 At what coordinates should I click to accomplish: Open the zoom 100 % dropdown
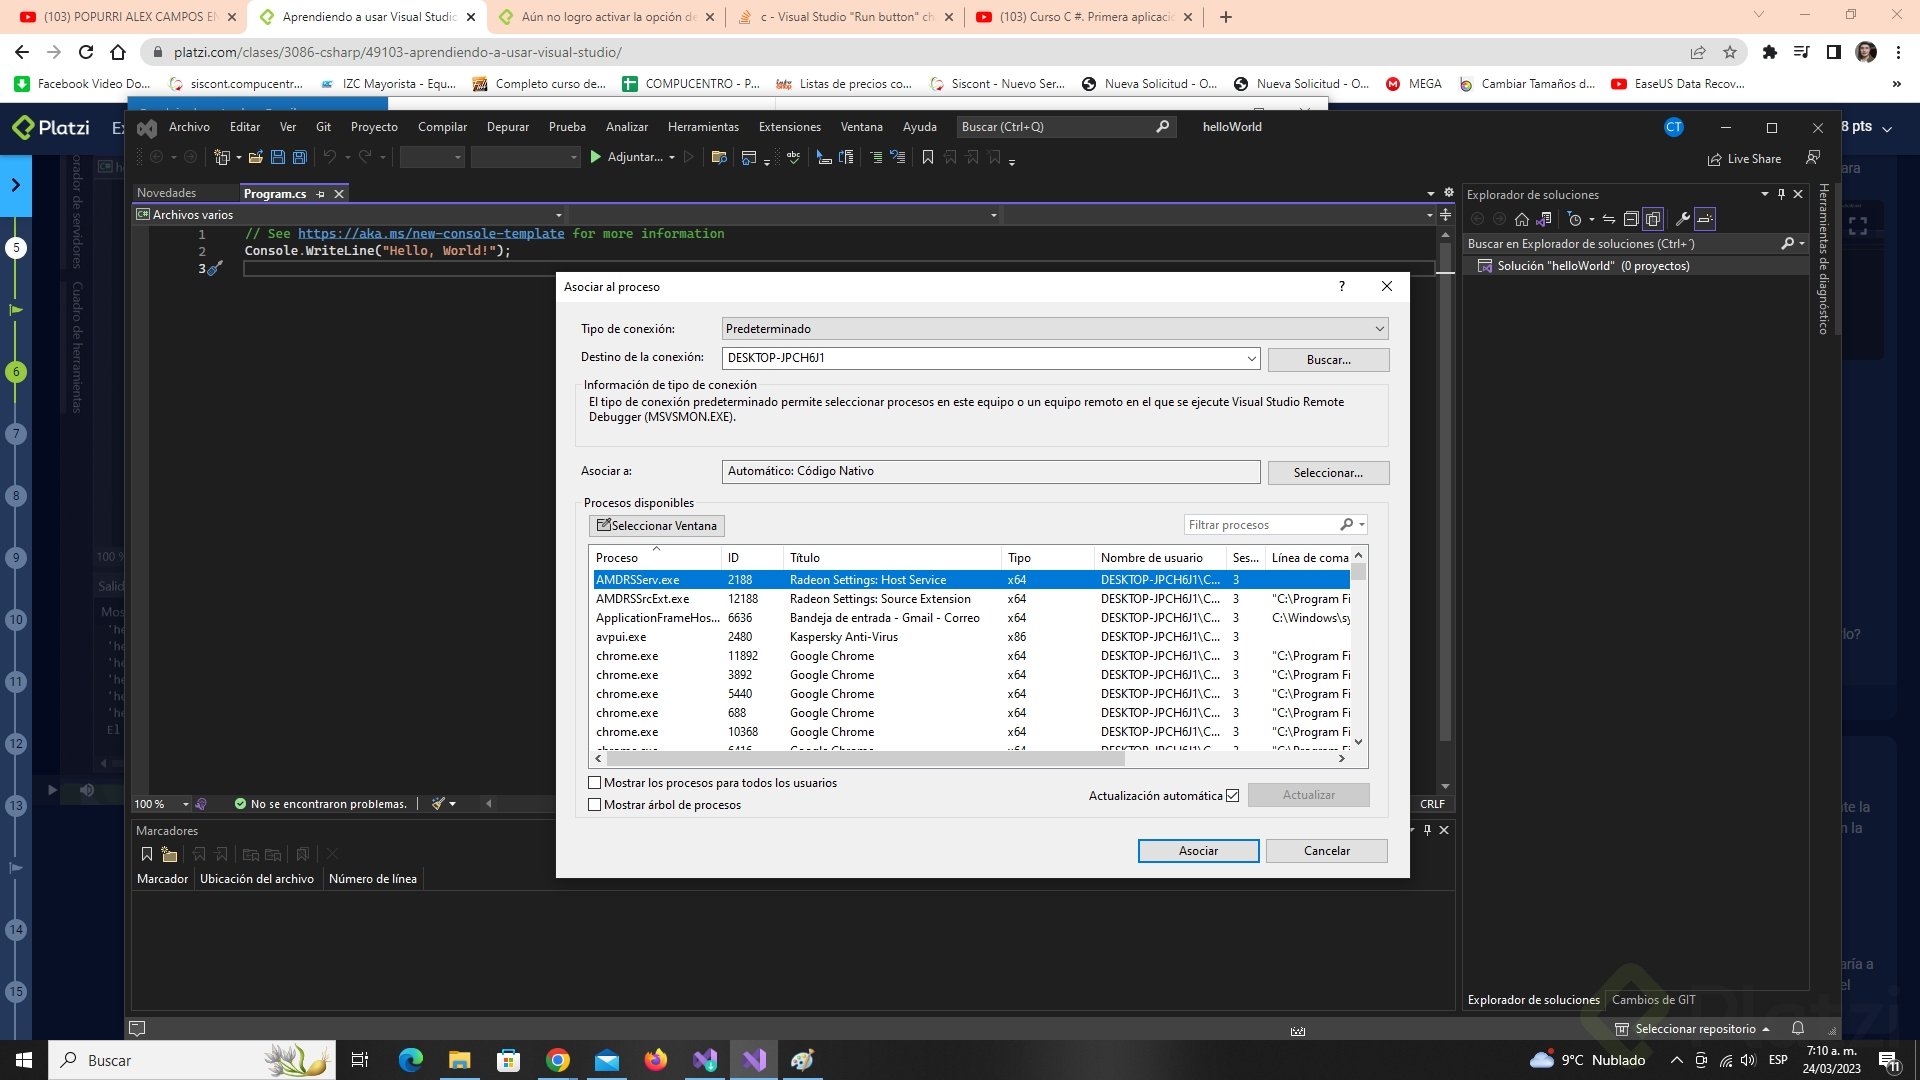[185, 804]
